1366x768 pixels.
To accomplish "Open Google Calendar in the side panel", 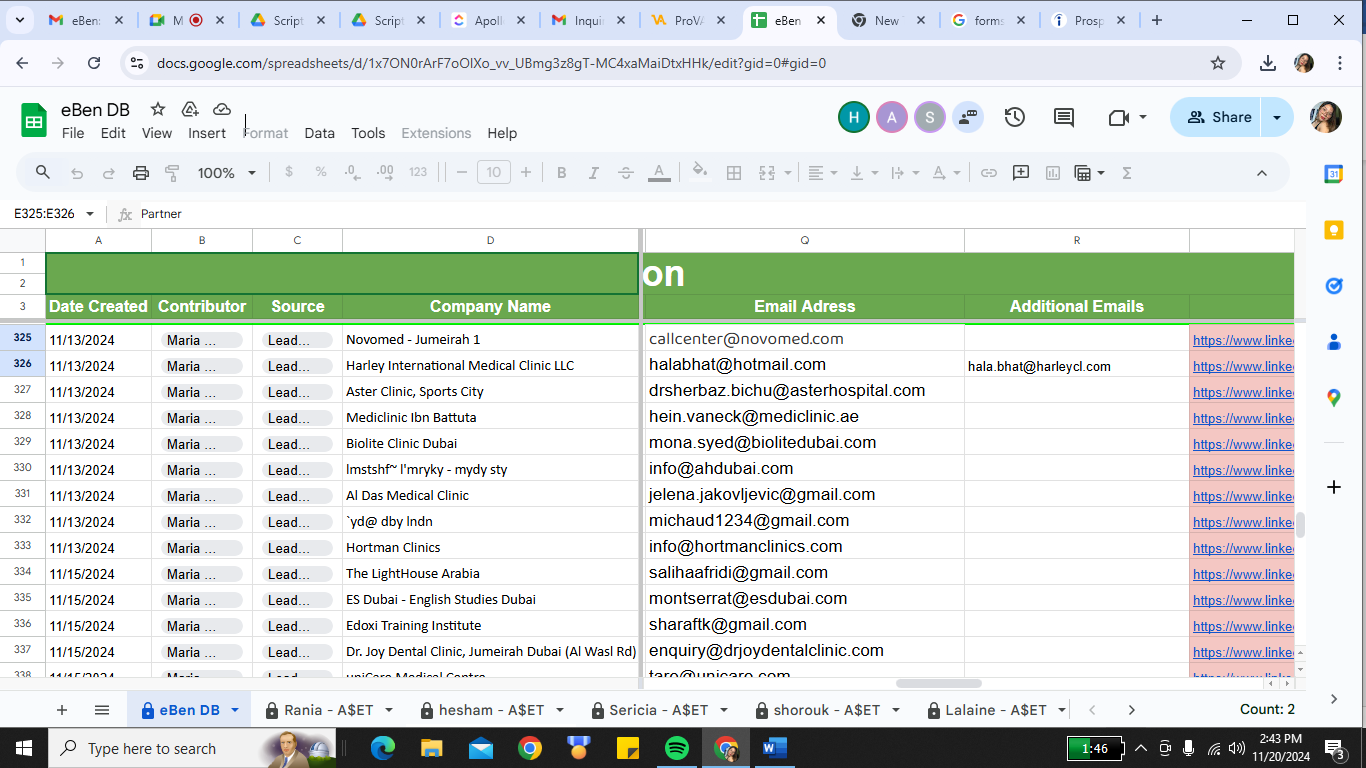I will pyautogui.click(x=1333, y=174).
